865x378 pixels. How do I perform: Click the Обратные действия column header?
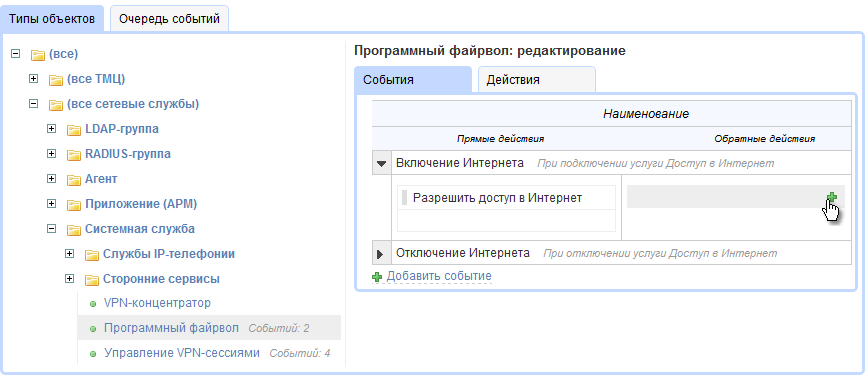coord(765,139)
